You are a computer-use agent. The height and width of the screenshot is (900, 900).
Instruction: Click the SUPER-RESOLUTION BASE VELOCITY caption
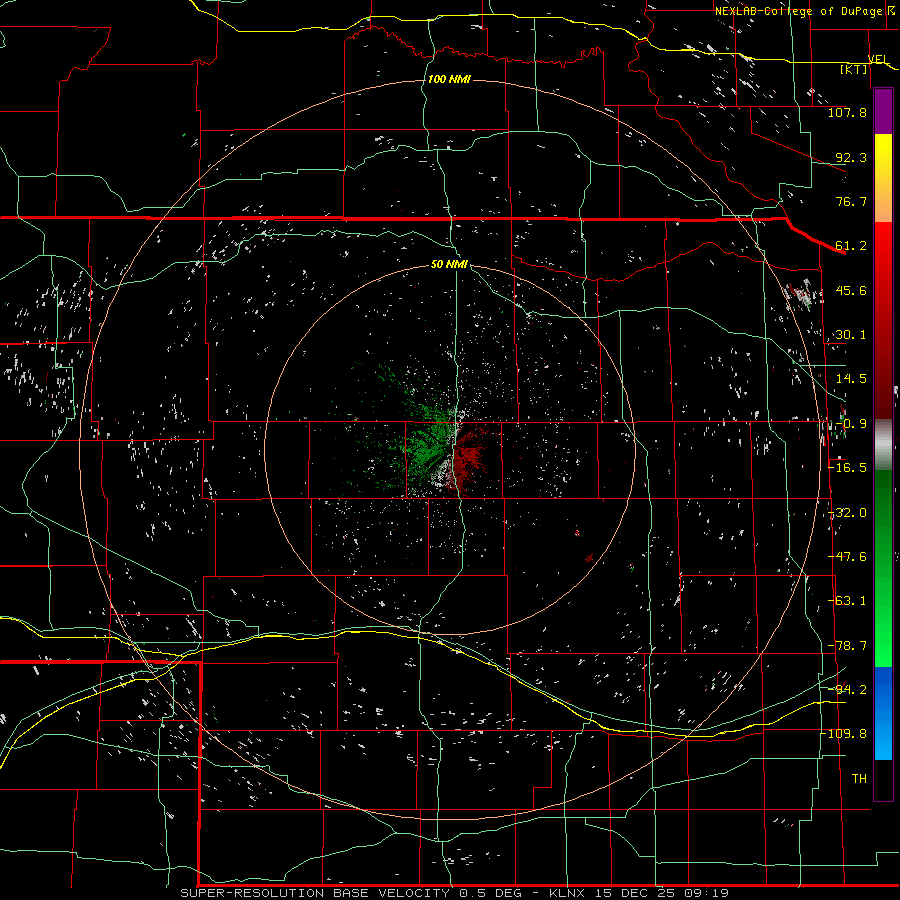click(x=315, y=893)
